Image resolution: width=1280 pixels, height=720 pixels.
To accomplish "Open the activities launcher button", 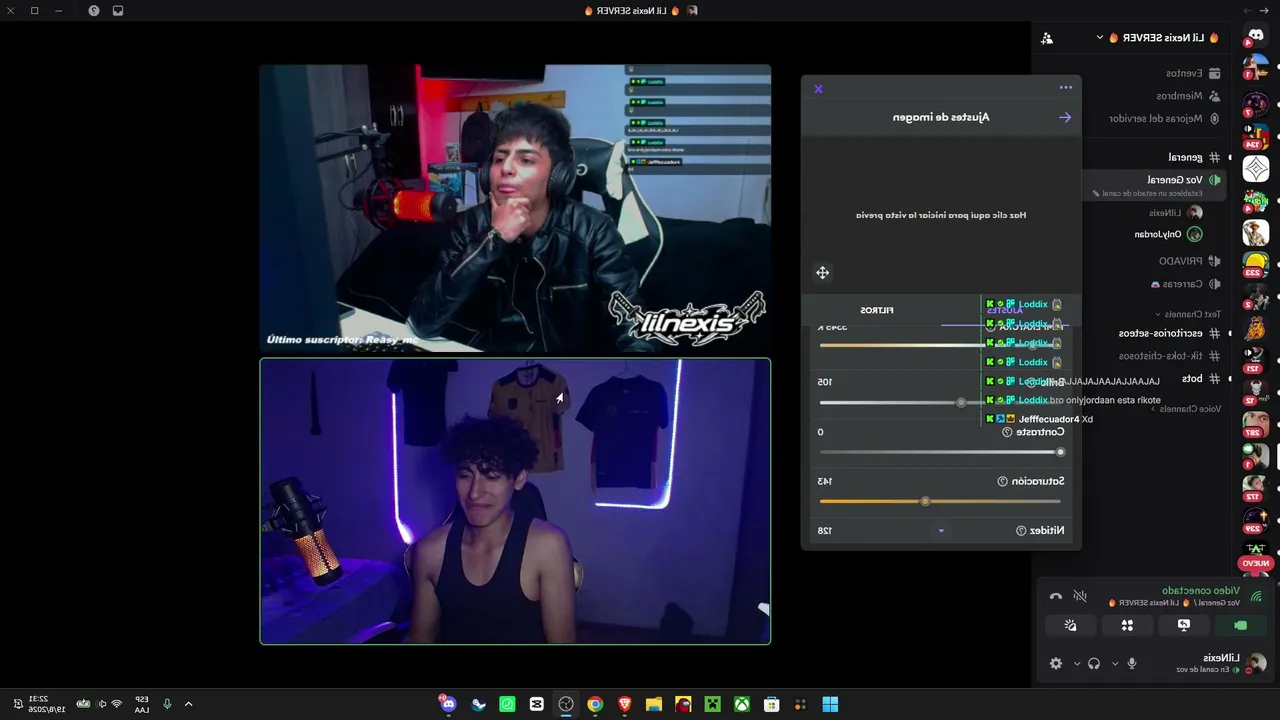I will click(x=1127, y=625).
